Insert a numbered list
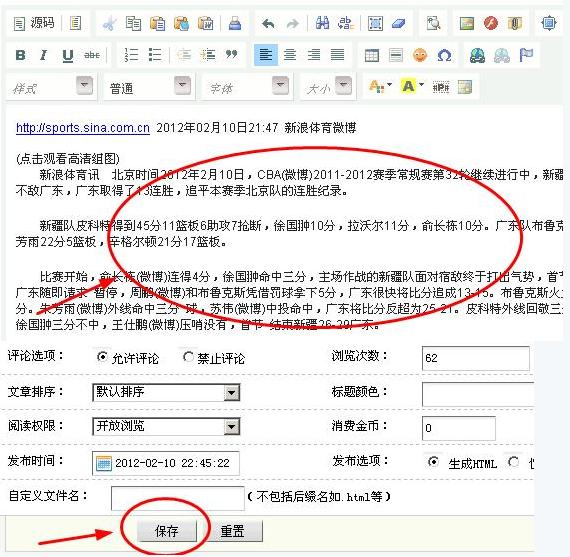This screenshot has height=557, width=570. [131, 55]
